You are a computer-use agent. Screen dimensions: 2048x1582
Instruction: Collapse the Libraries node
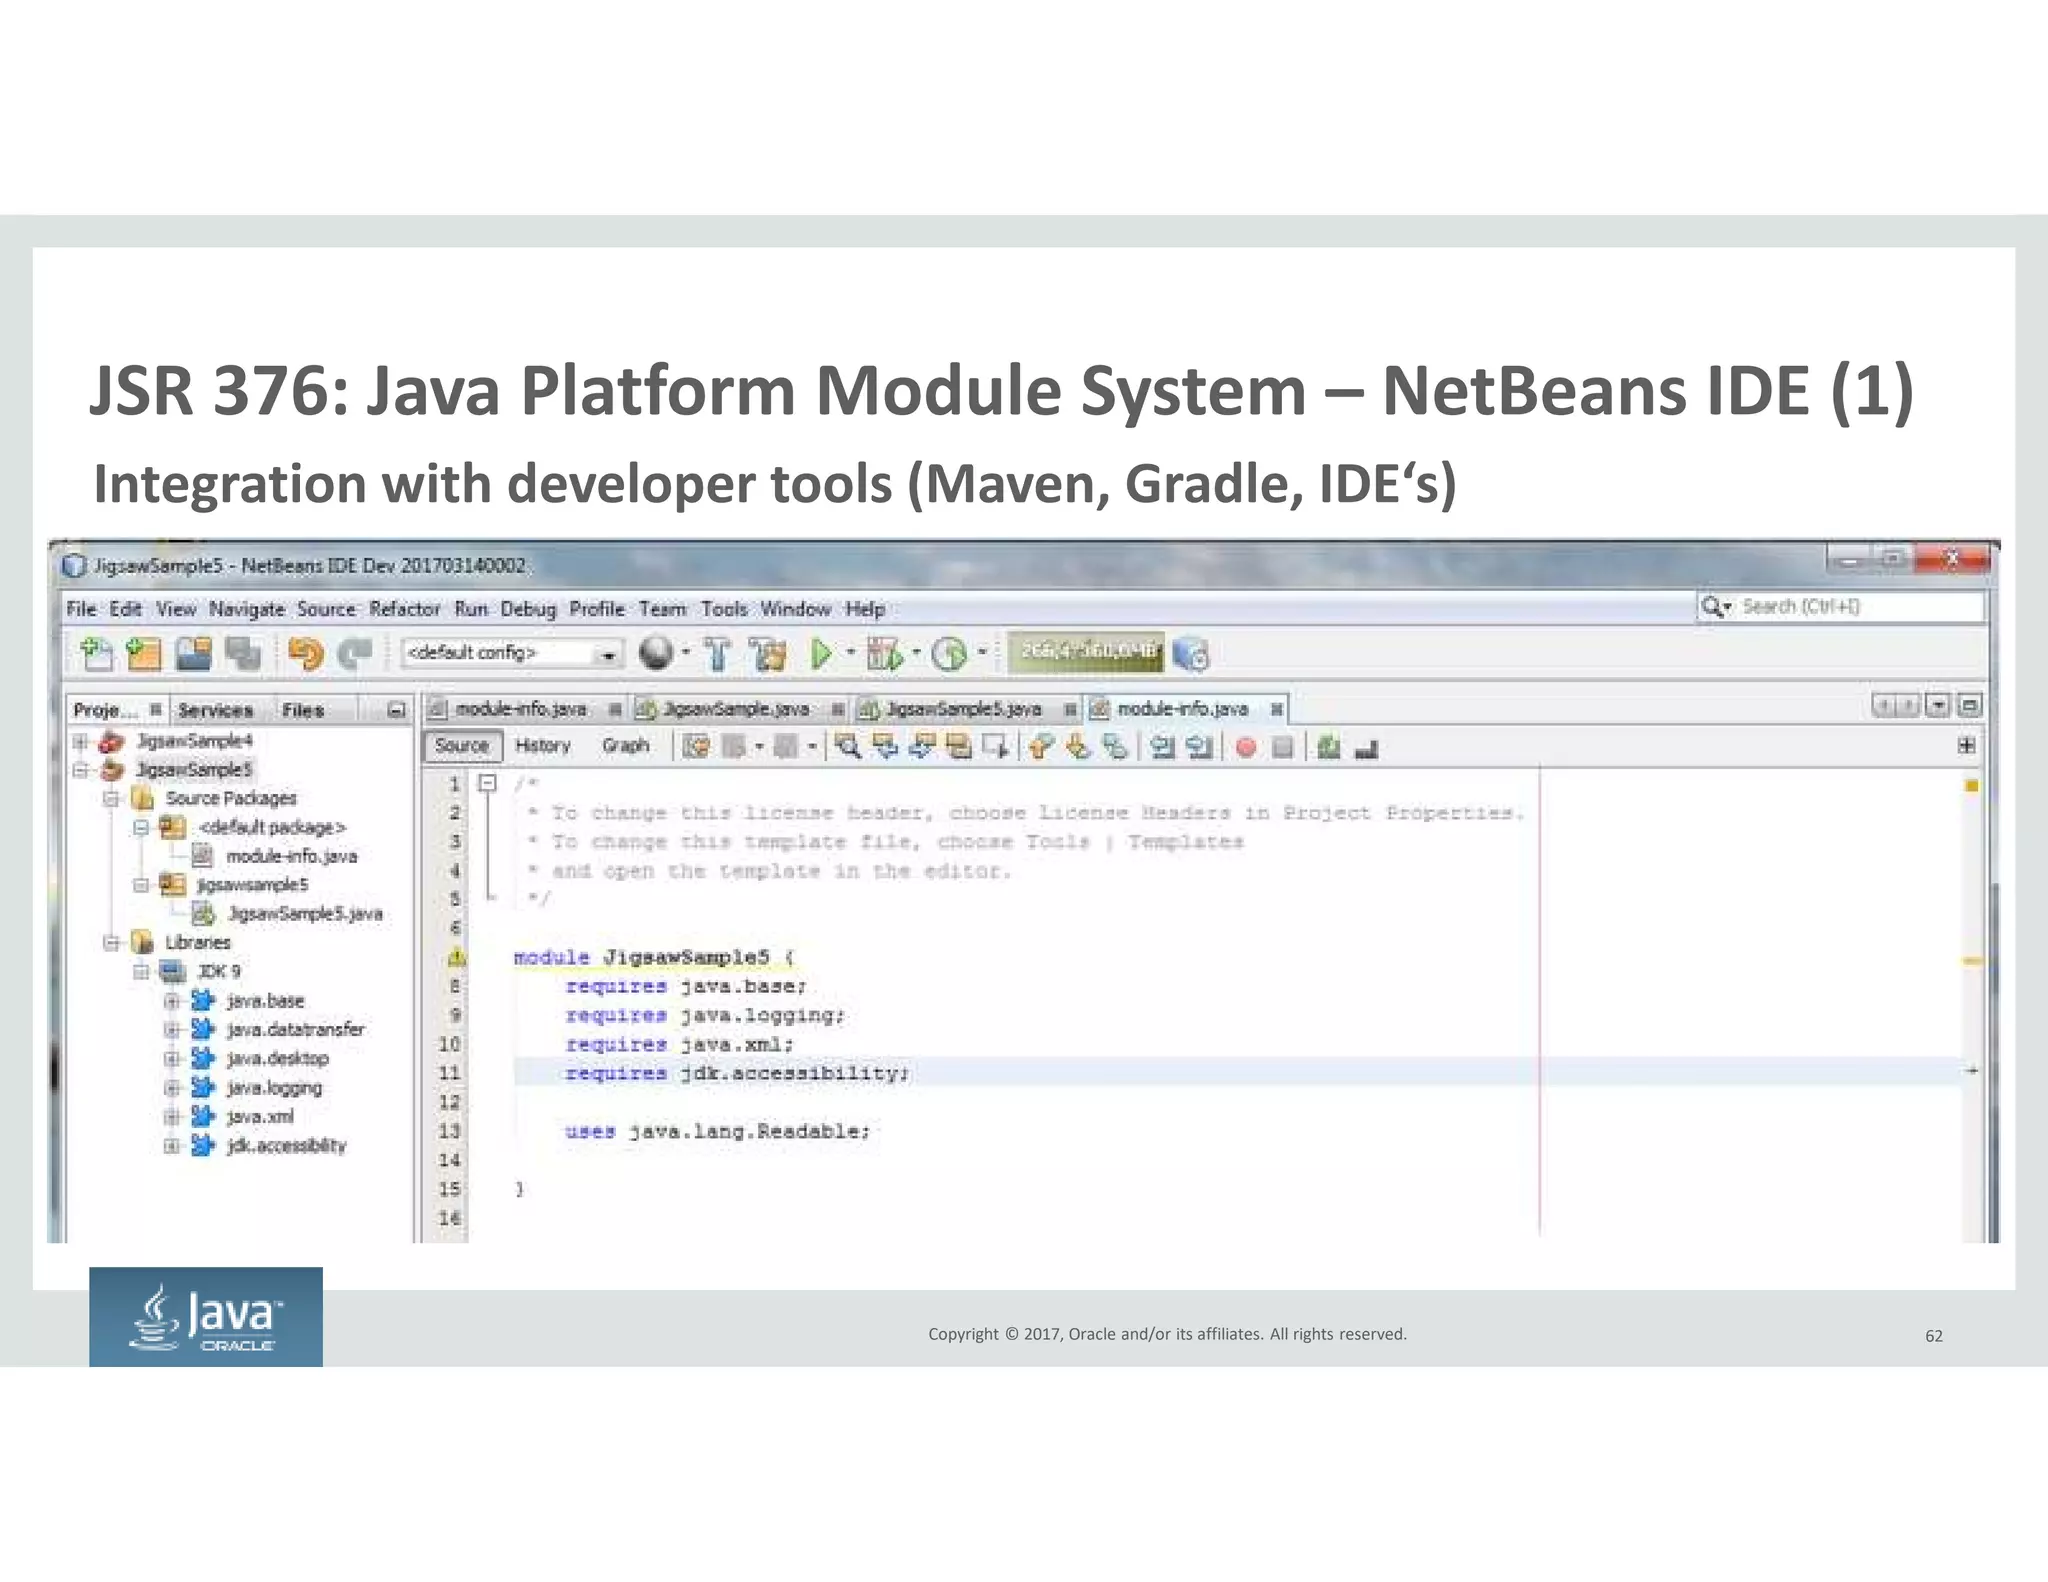[x=111, y=943]
